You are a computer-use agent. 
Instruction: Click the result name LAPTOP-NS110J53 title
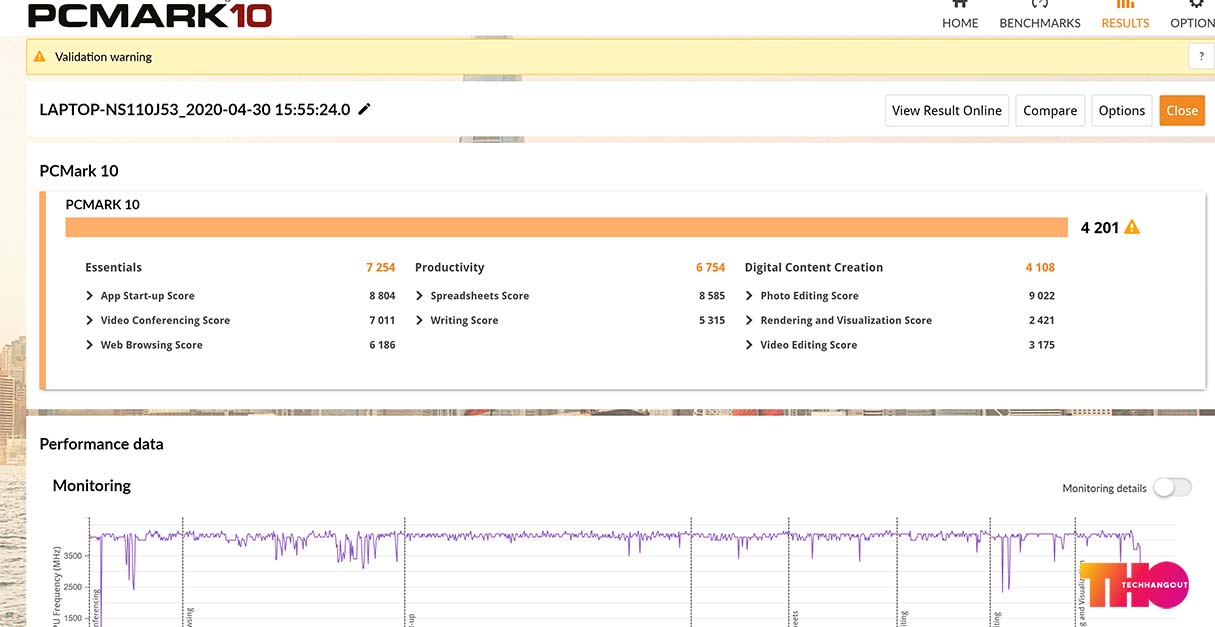[x=195, y=110]
